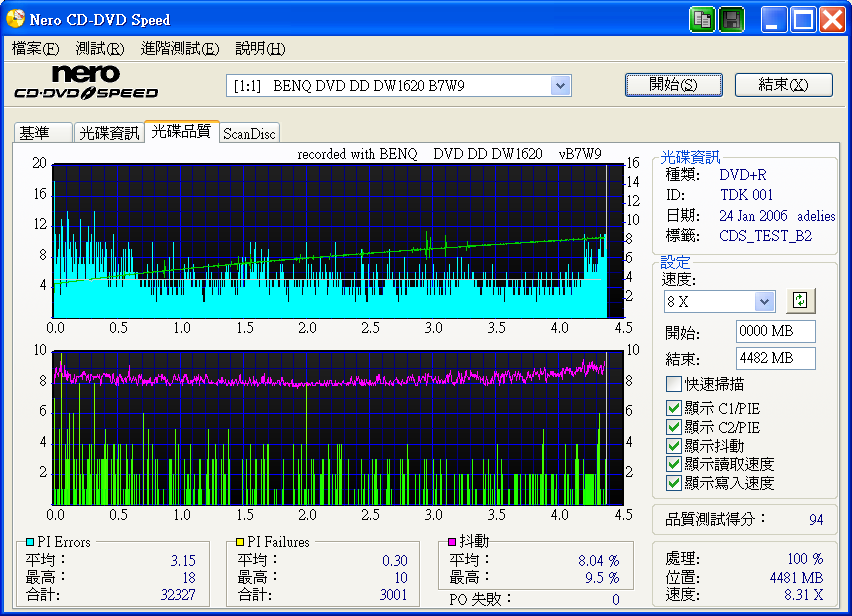Click the cyan PI Errors legend swatch
This screenshot has height=616, width=852.
coord(30,542)
